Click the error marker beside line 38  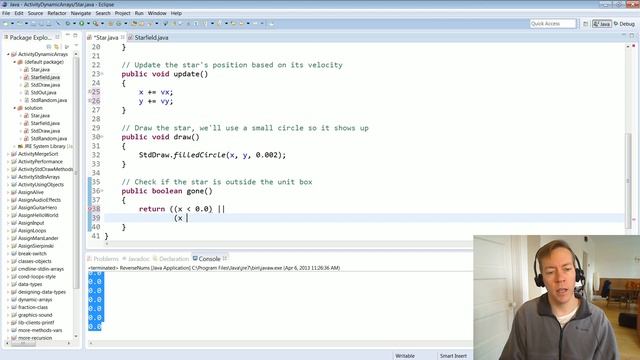click(x=90, y=209)
